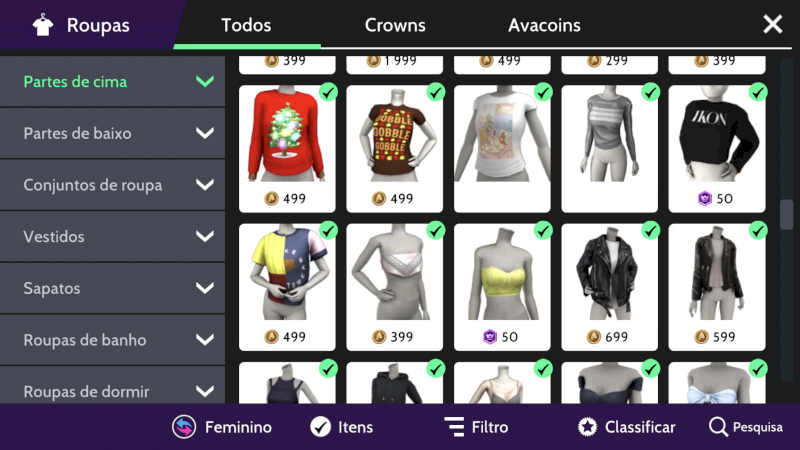Select the IKON sweatshirt crown price icon
Screen dimensions: 800x450
(x=705, y=198)
